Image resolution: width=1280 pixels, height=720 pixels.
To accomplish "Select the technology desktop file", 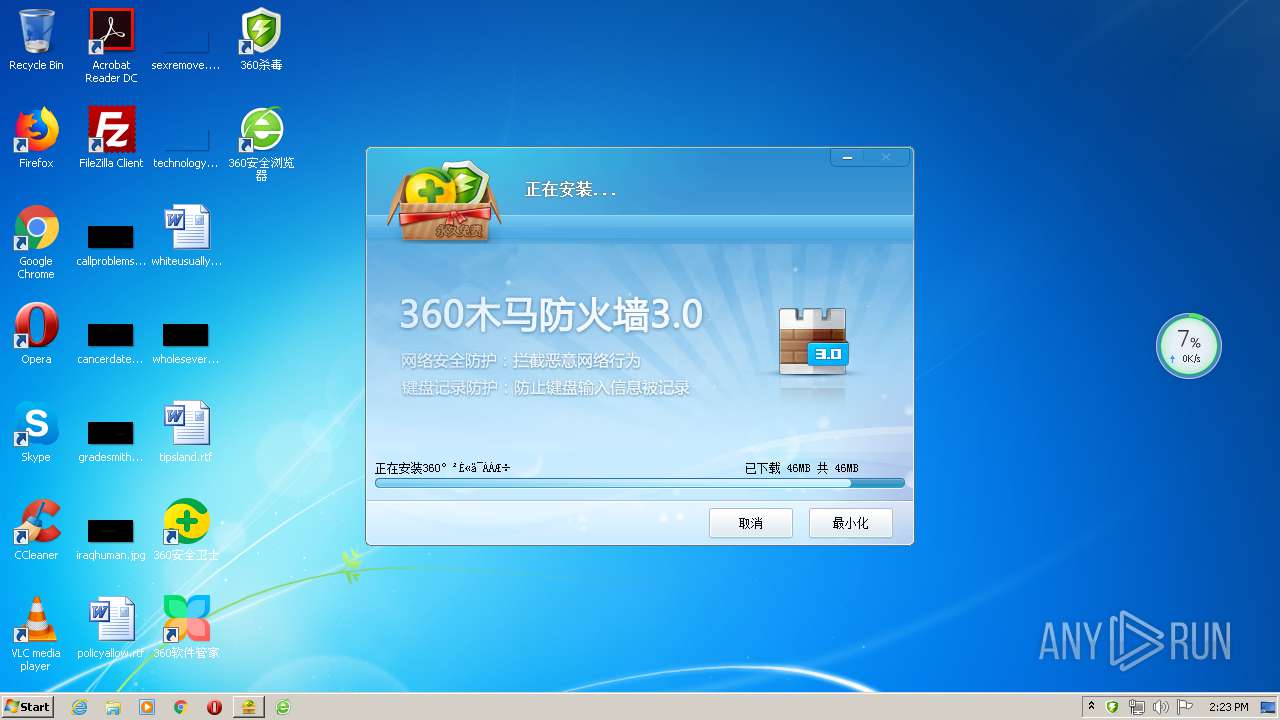I will coord(186,145).
